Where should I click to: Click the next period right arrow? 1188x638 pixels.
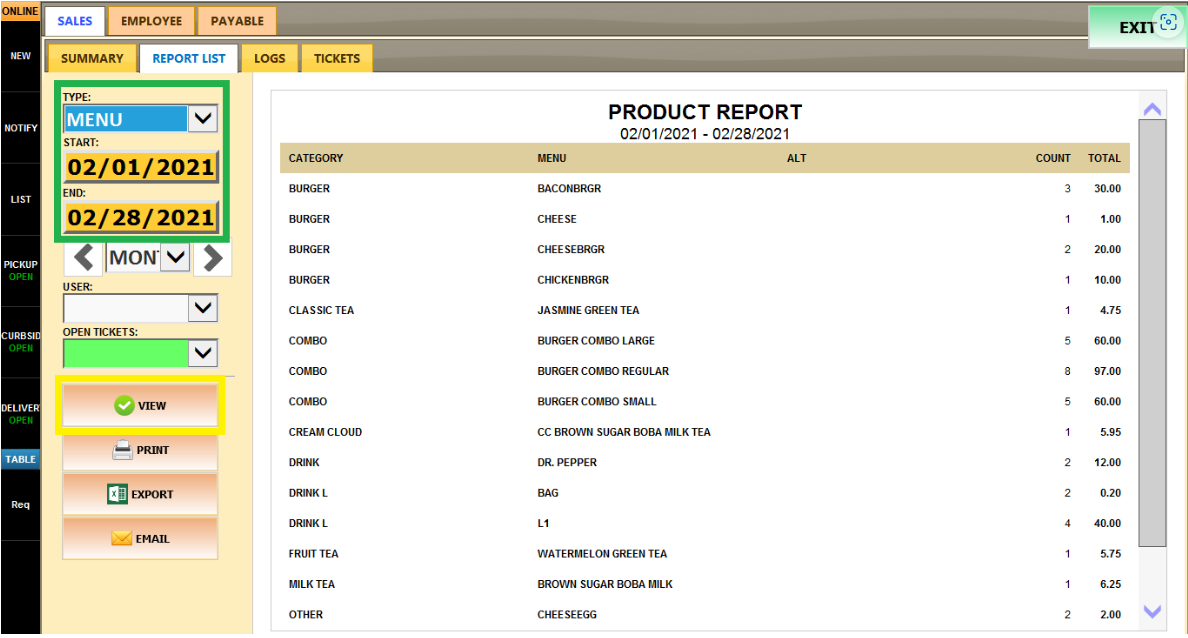212,258
